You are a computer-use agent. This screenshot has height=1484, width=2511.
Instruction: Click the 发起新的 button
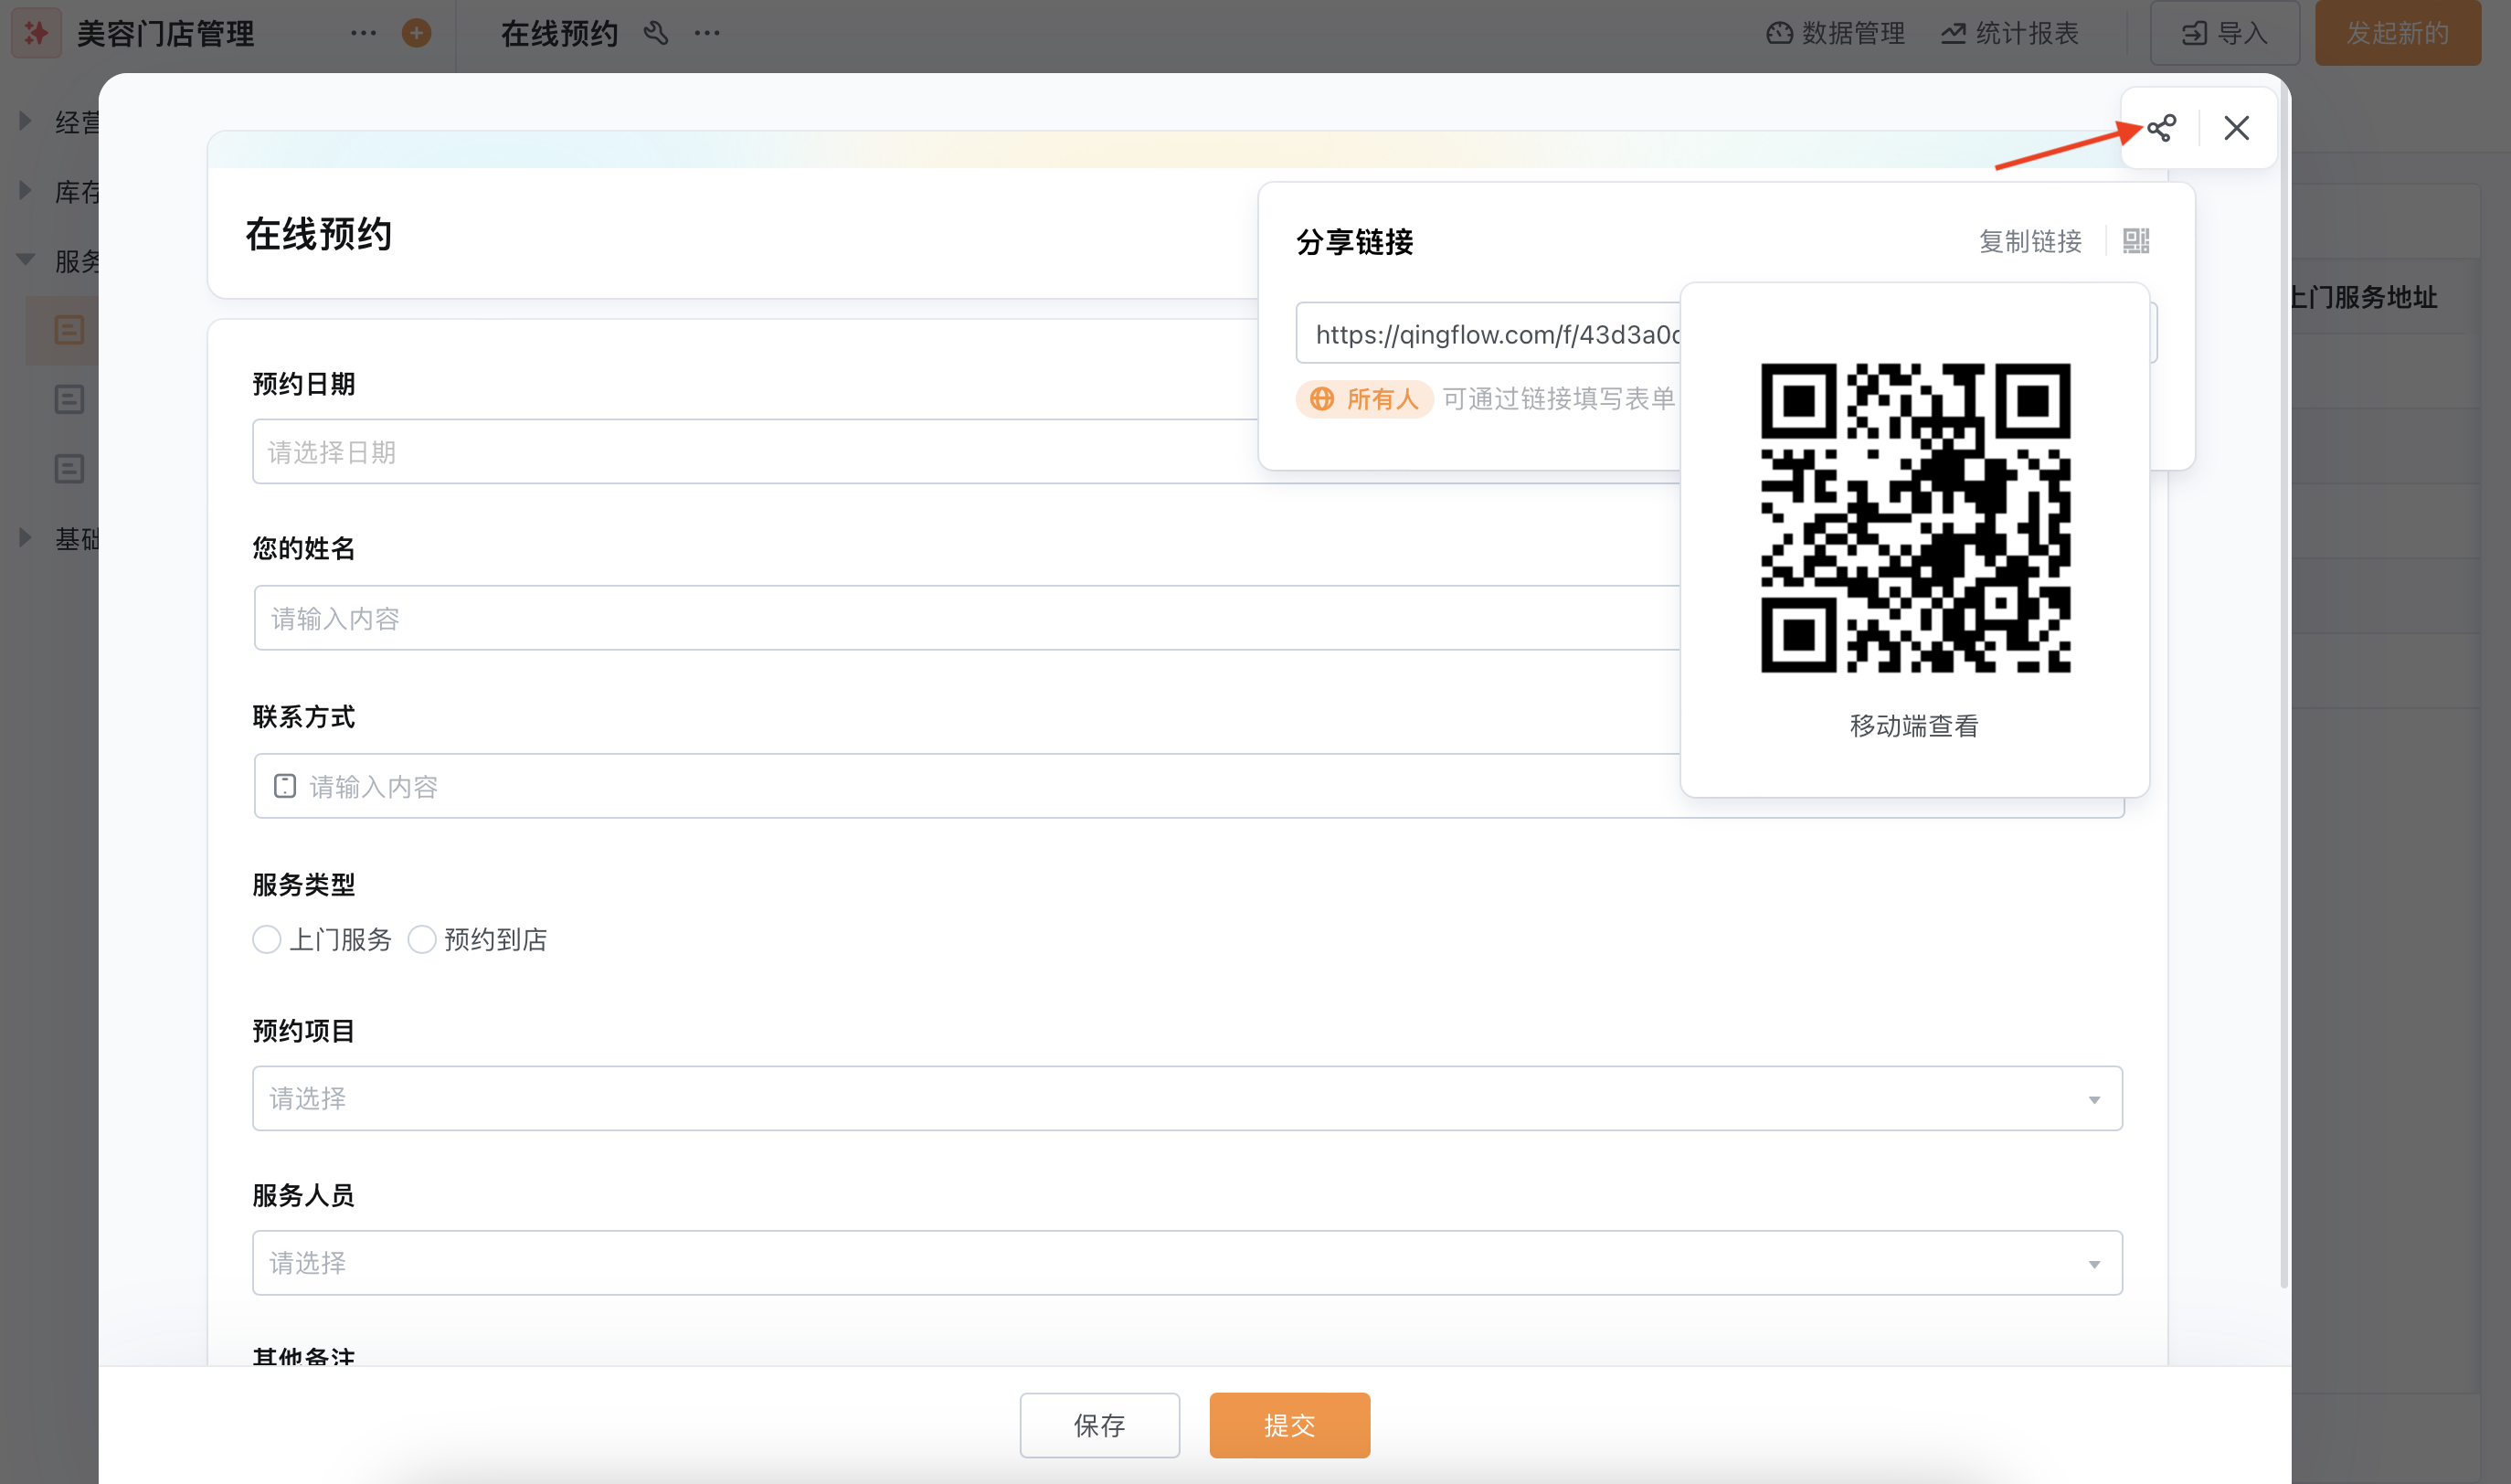(x=2397, y=33)
